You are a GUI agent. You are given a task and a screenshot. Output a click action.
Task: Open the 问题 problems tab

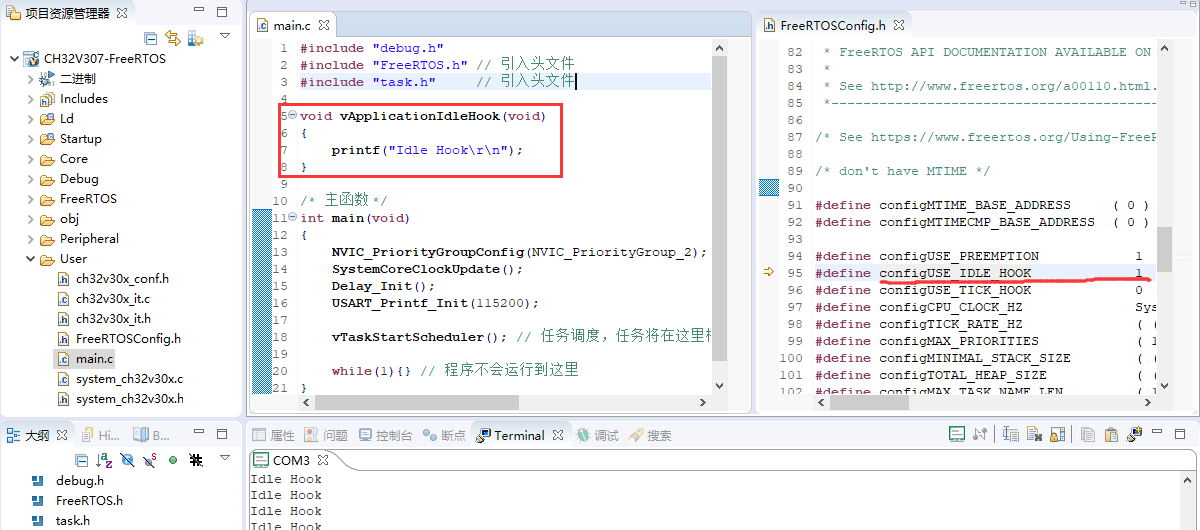click(x=326, y=435)
